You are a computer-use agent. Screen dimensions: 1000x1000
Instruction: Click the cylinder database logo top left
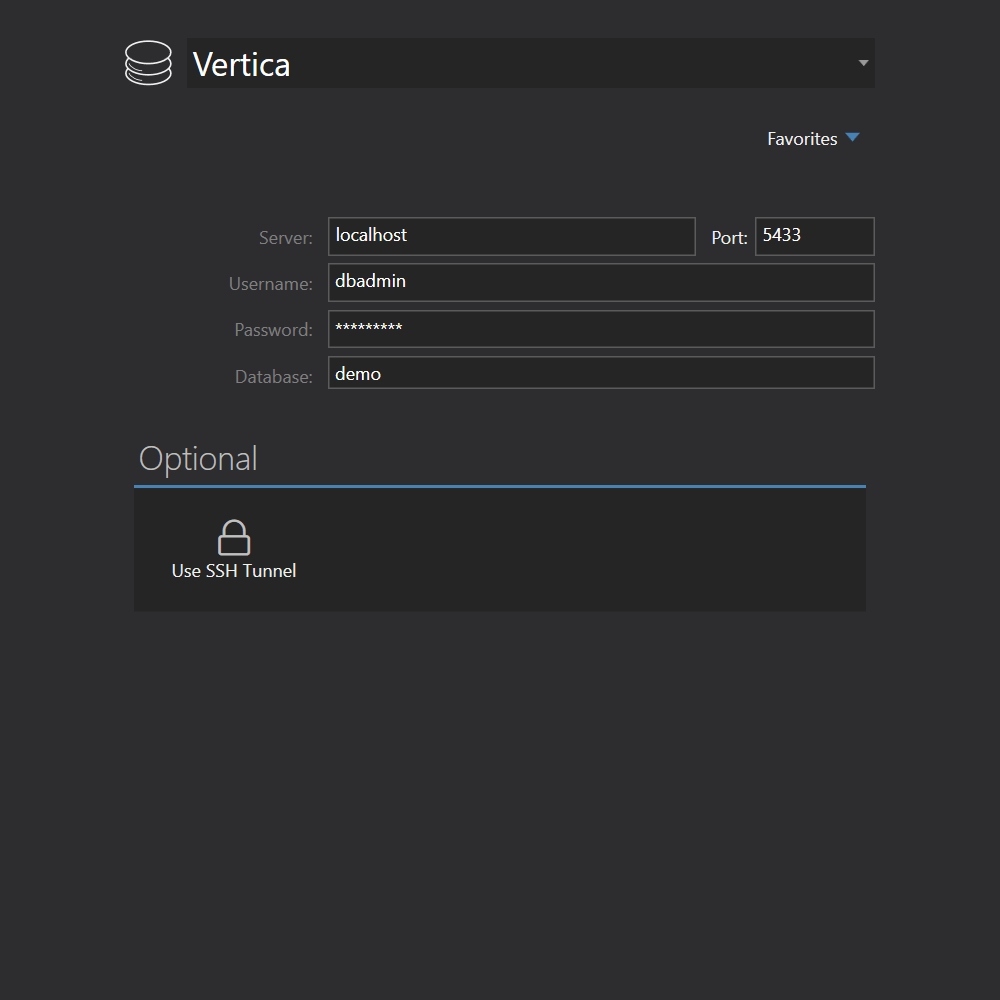tap(148, 62)
